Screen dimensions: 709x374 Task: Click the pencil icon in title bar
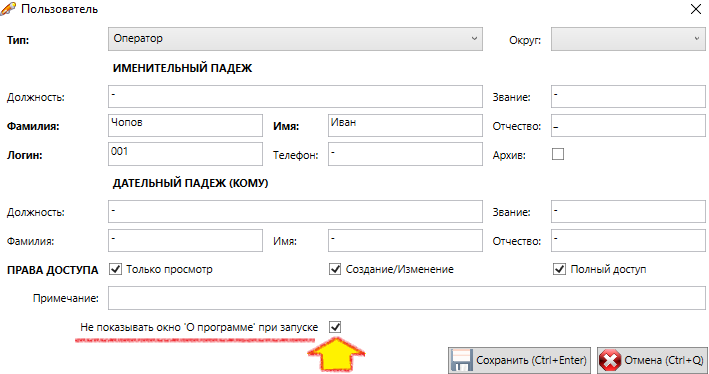click(8, 9)
